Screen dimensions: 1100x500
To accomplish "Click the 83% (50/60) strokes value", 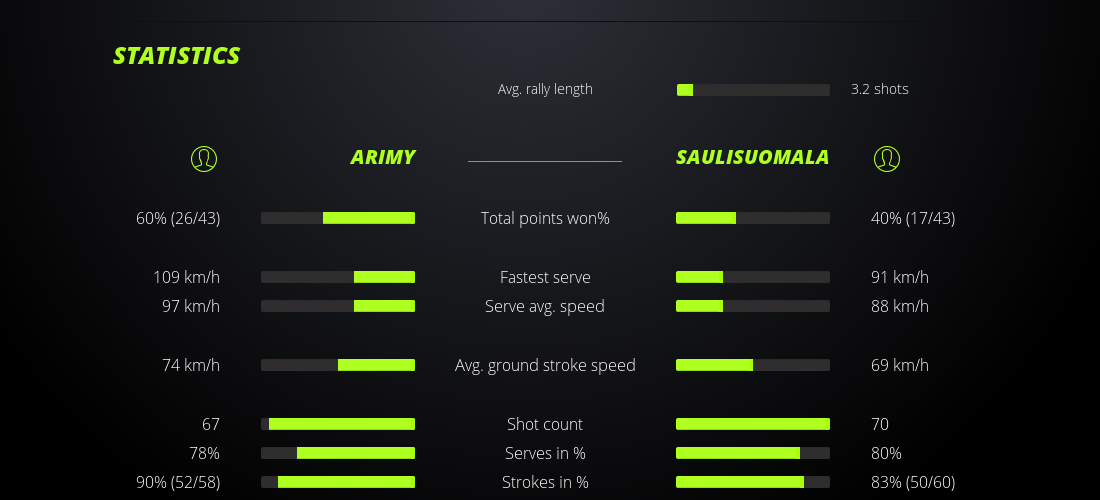I will [x=913, y=482].
